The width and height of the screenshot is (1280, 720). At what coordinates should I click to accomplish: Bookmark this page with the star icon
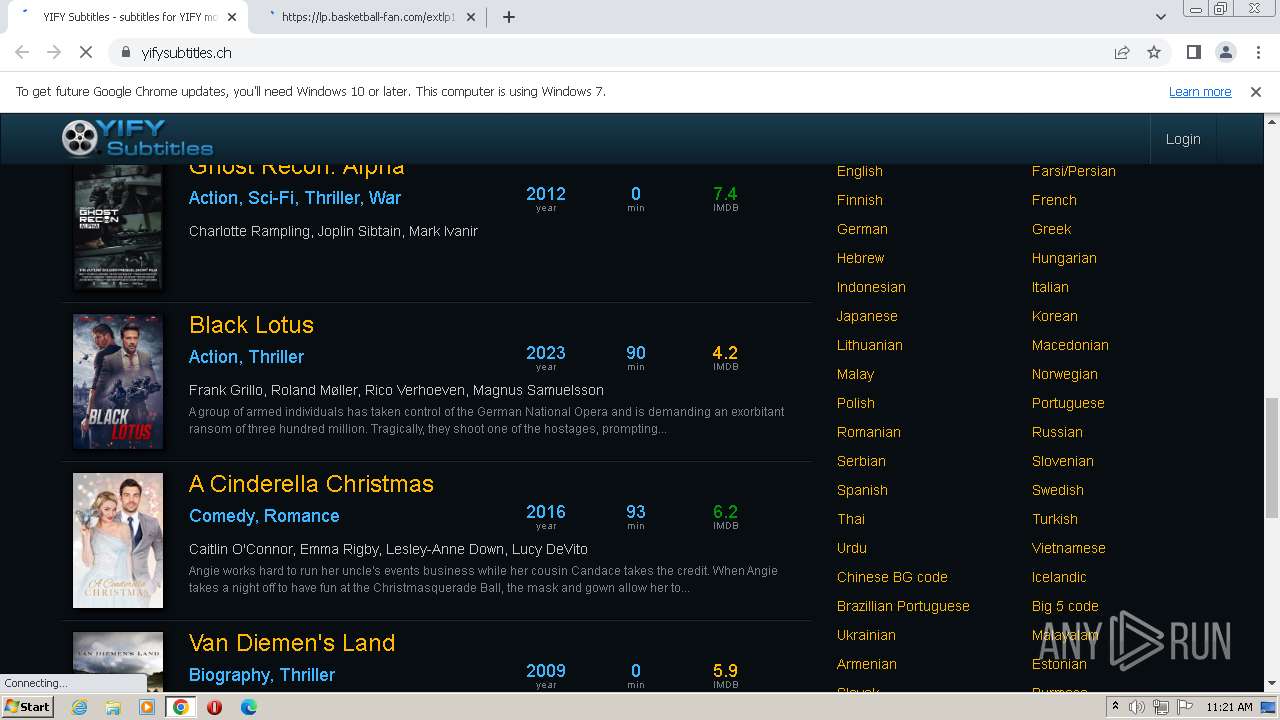pyautogui.click(x=1154, y=52)
